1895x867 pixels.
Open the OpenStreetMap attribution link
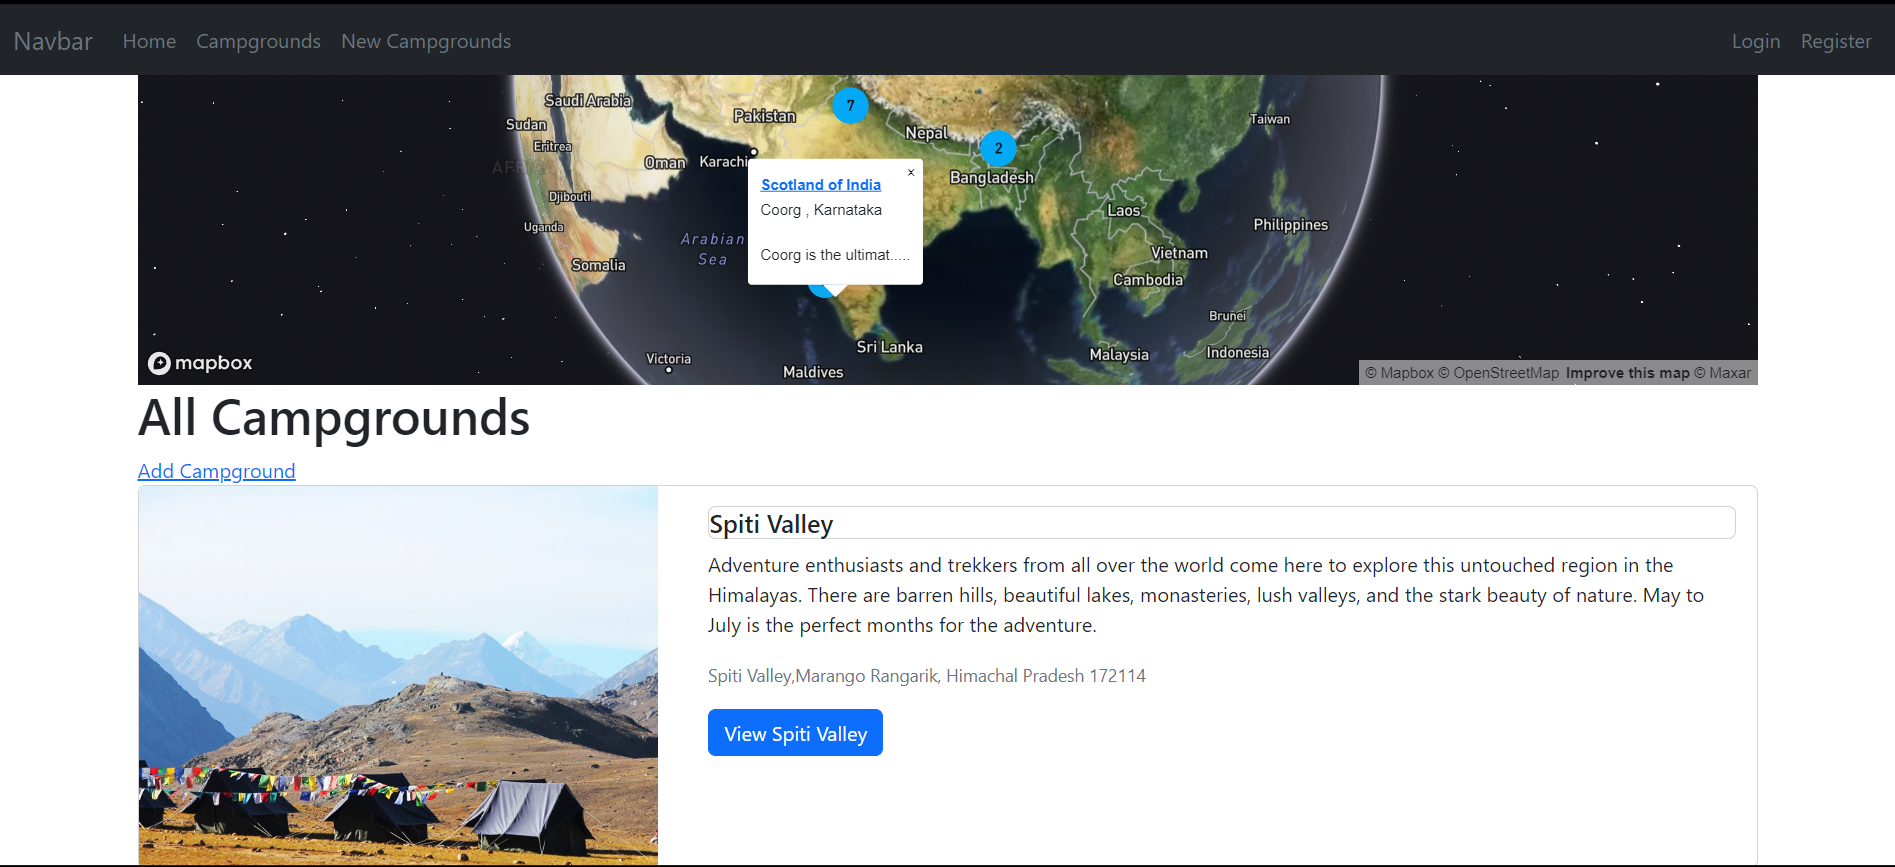pos(1498,372)
